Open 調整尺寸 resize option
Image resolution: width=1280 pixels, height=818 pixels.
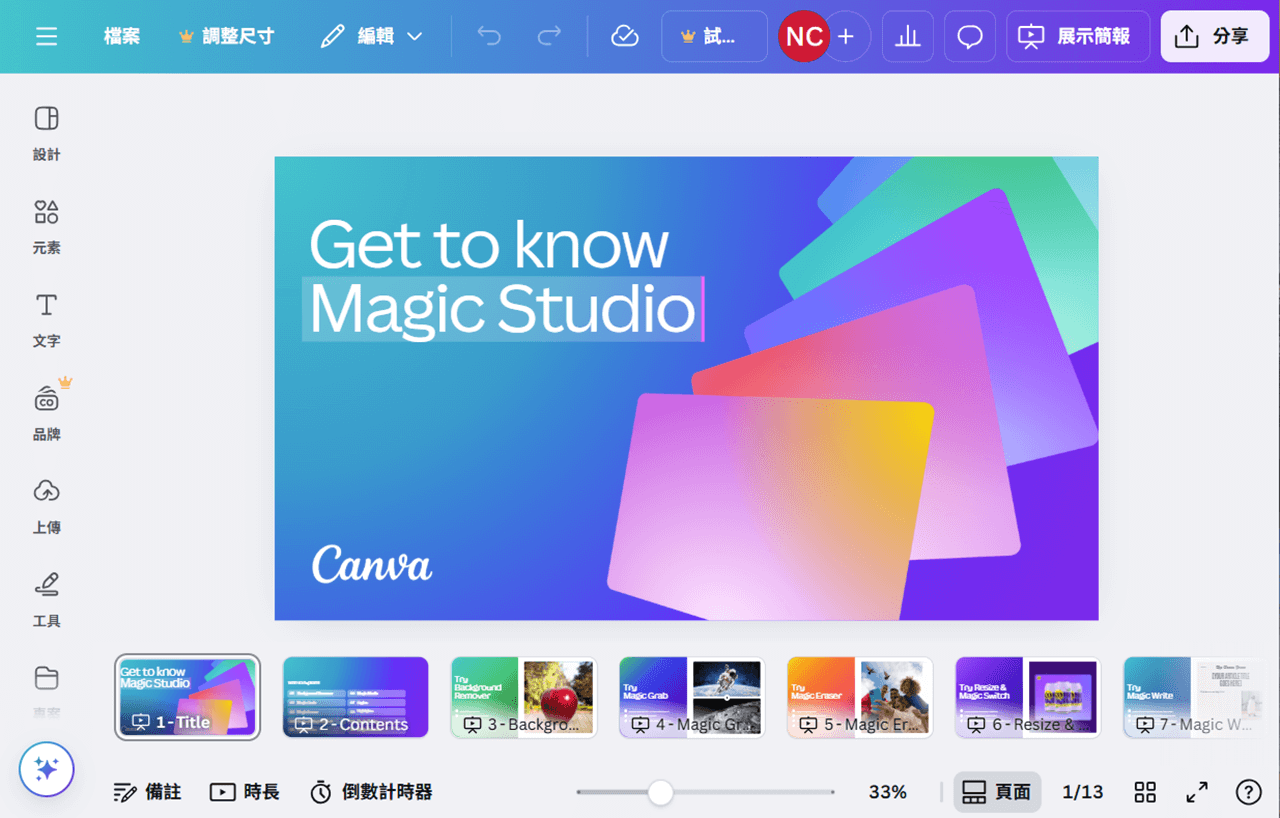point(226,37)
